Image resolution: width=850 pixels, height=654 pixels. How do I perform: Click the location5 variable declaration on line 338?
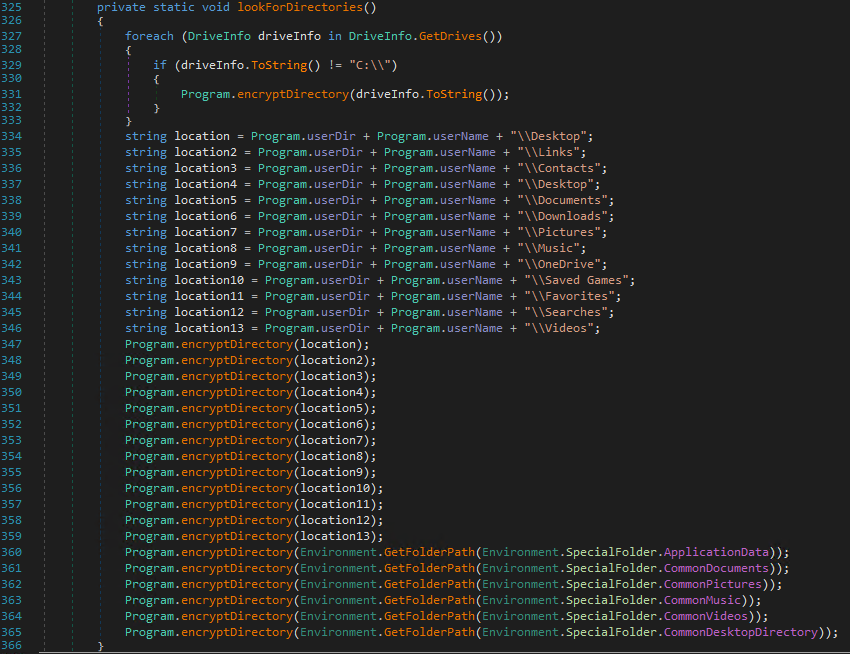coord(205,200)
